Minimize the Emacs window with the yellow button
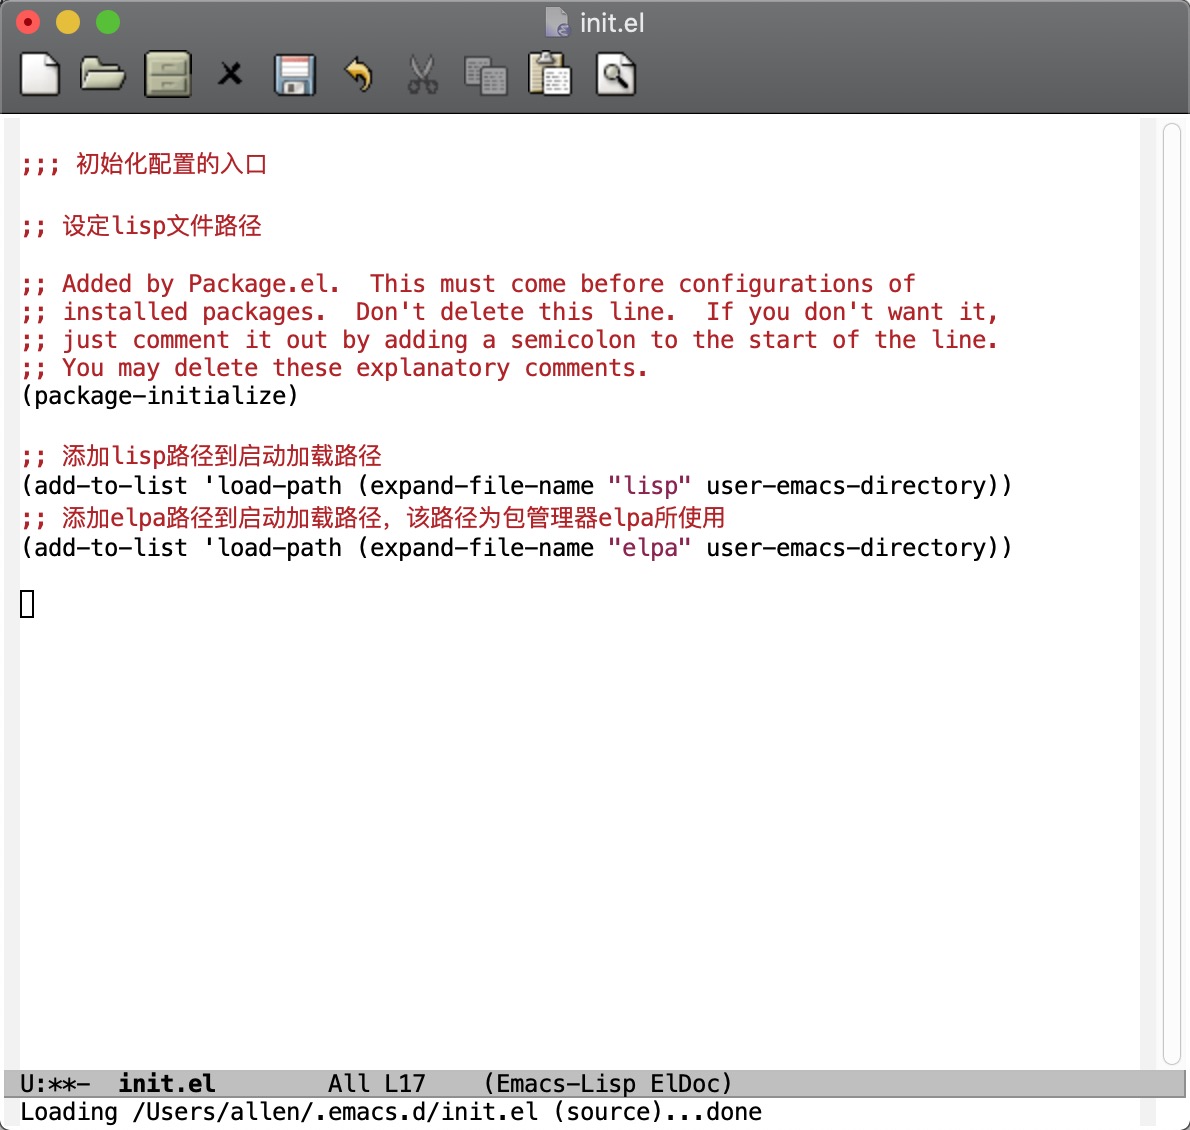1190x1130 pixels. [x=68, y=23]
